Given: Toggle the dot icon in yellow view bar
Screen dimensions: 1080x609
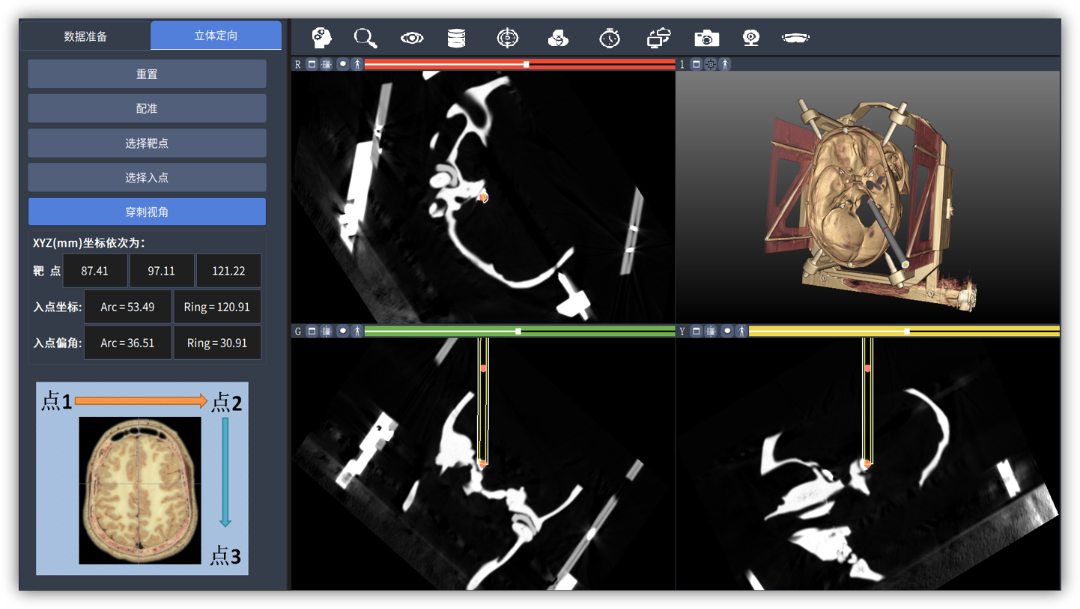Looking at the screenshot, I should pos(727,331).
